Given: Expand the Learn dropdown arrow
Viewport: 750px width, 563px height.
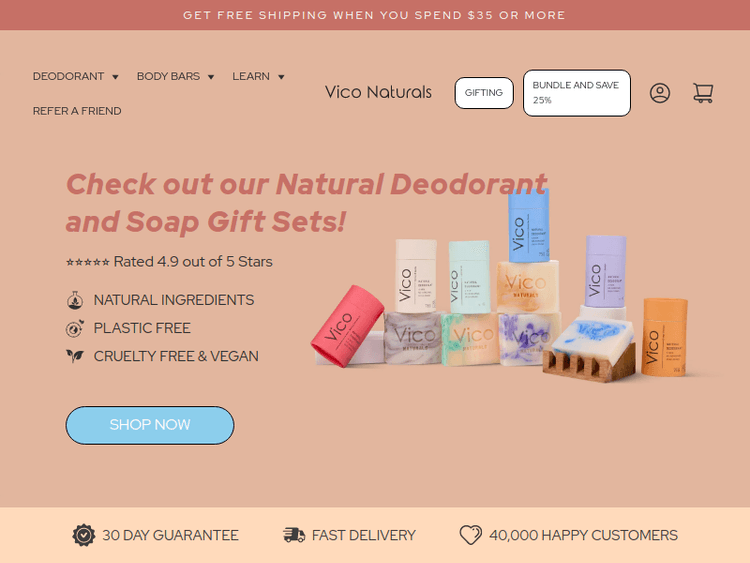Looking at the screenshot, I should 281,77.
